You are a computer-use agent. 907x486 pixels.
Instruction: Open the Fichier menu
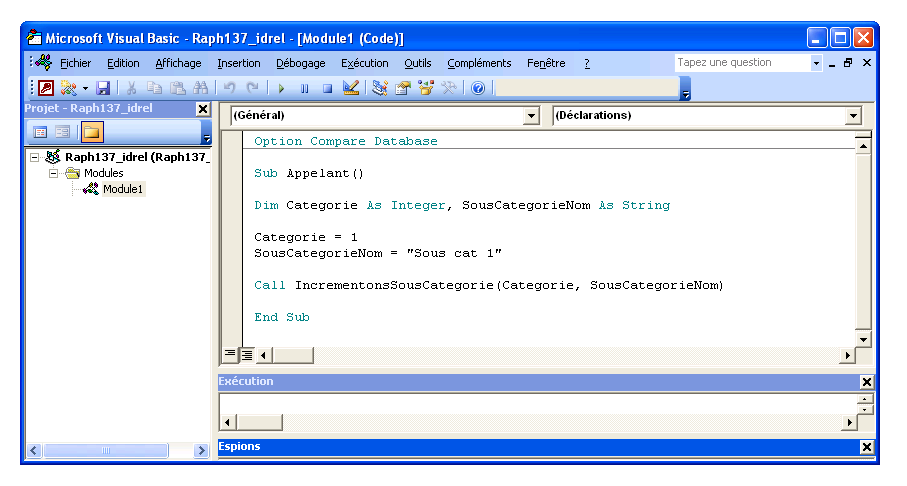click(75, 63)
